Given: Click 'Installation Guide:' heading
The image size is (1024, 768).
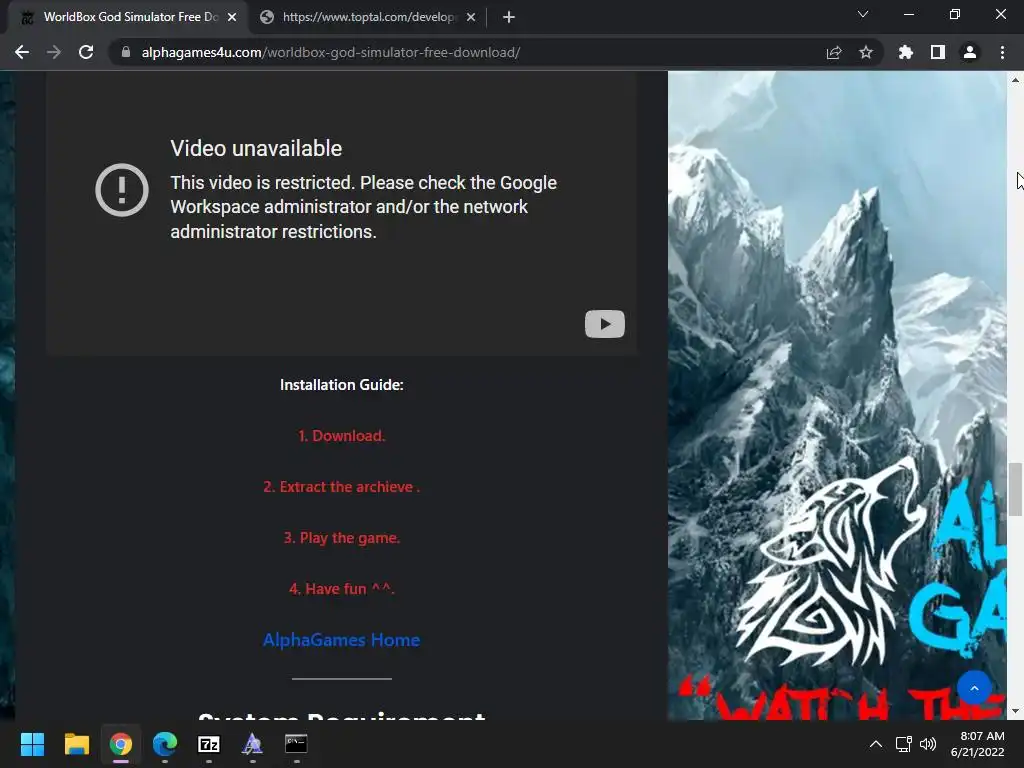Looking at the screenshot, I should 342,385.
